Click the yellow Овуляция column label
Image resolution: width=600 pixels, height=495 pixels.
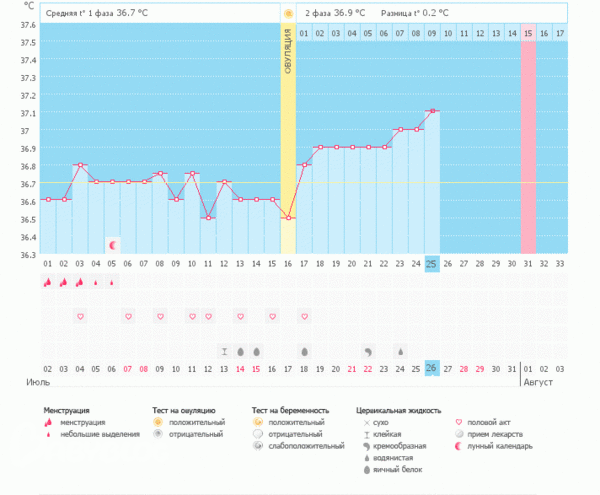(x=288, y=50)
